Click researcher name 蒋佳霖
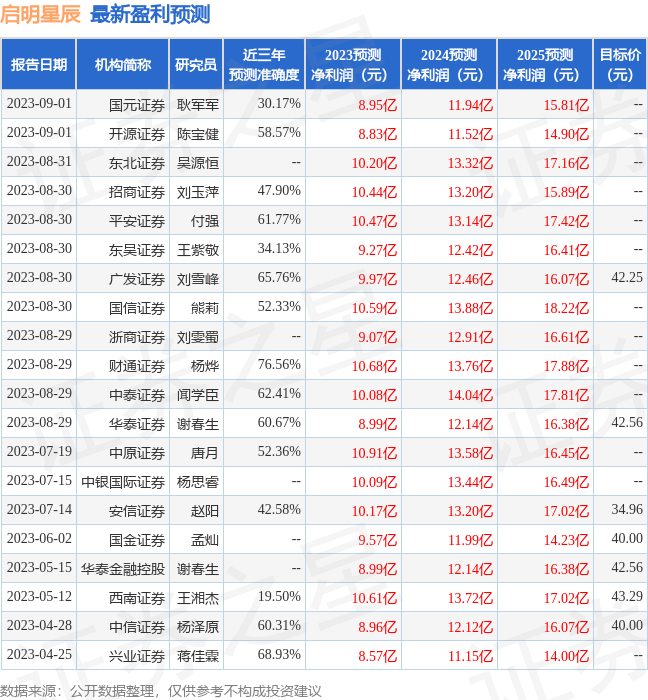The width and height of the screenshot is (648, 700). click(x=198, y=656)
